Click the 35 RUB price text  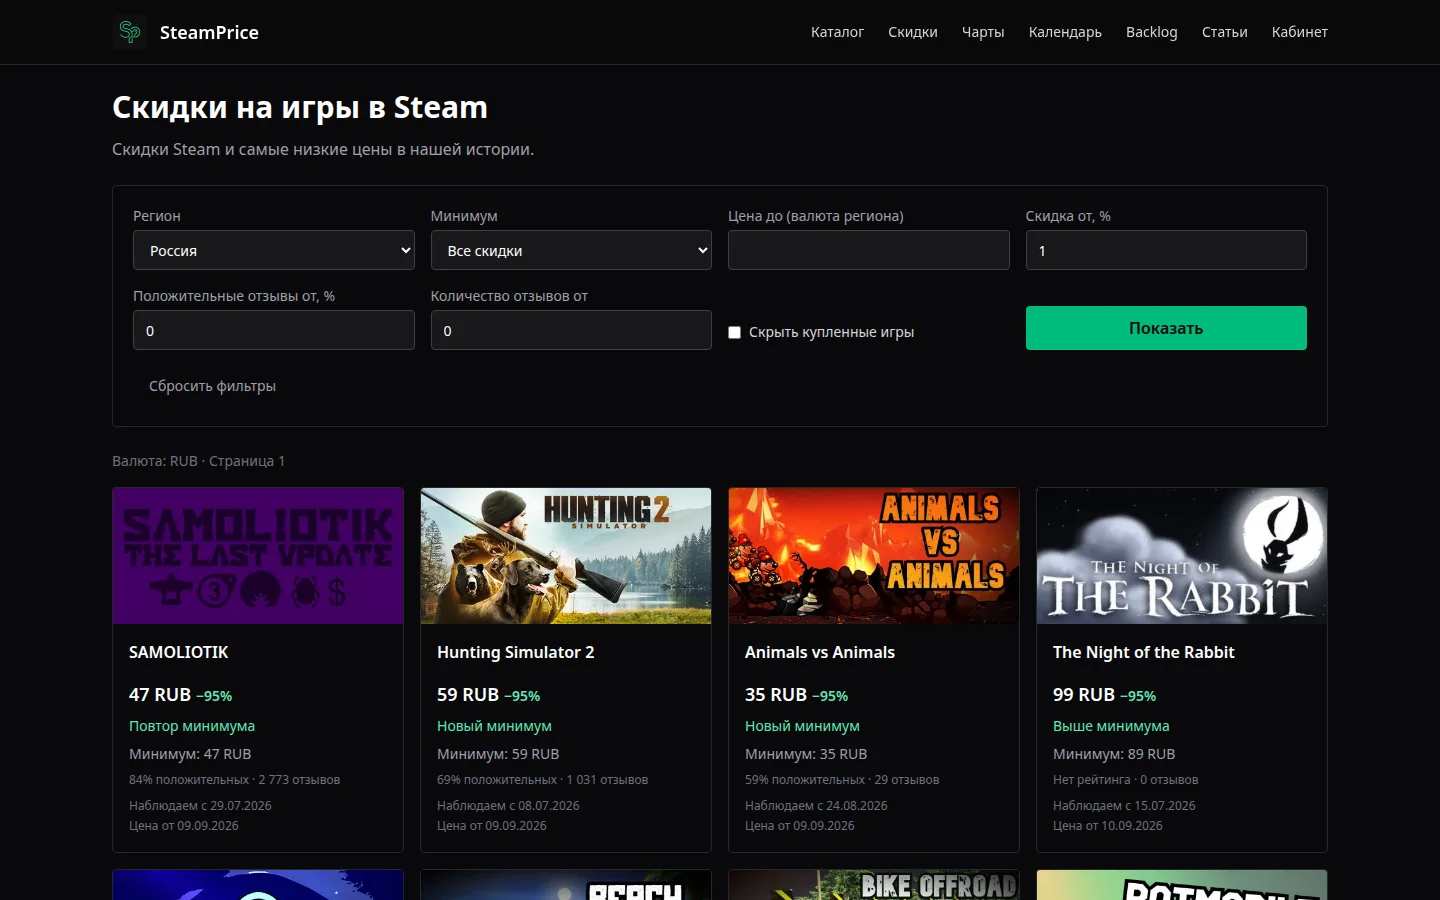tap(776, 695)
